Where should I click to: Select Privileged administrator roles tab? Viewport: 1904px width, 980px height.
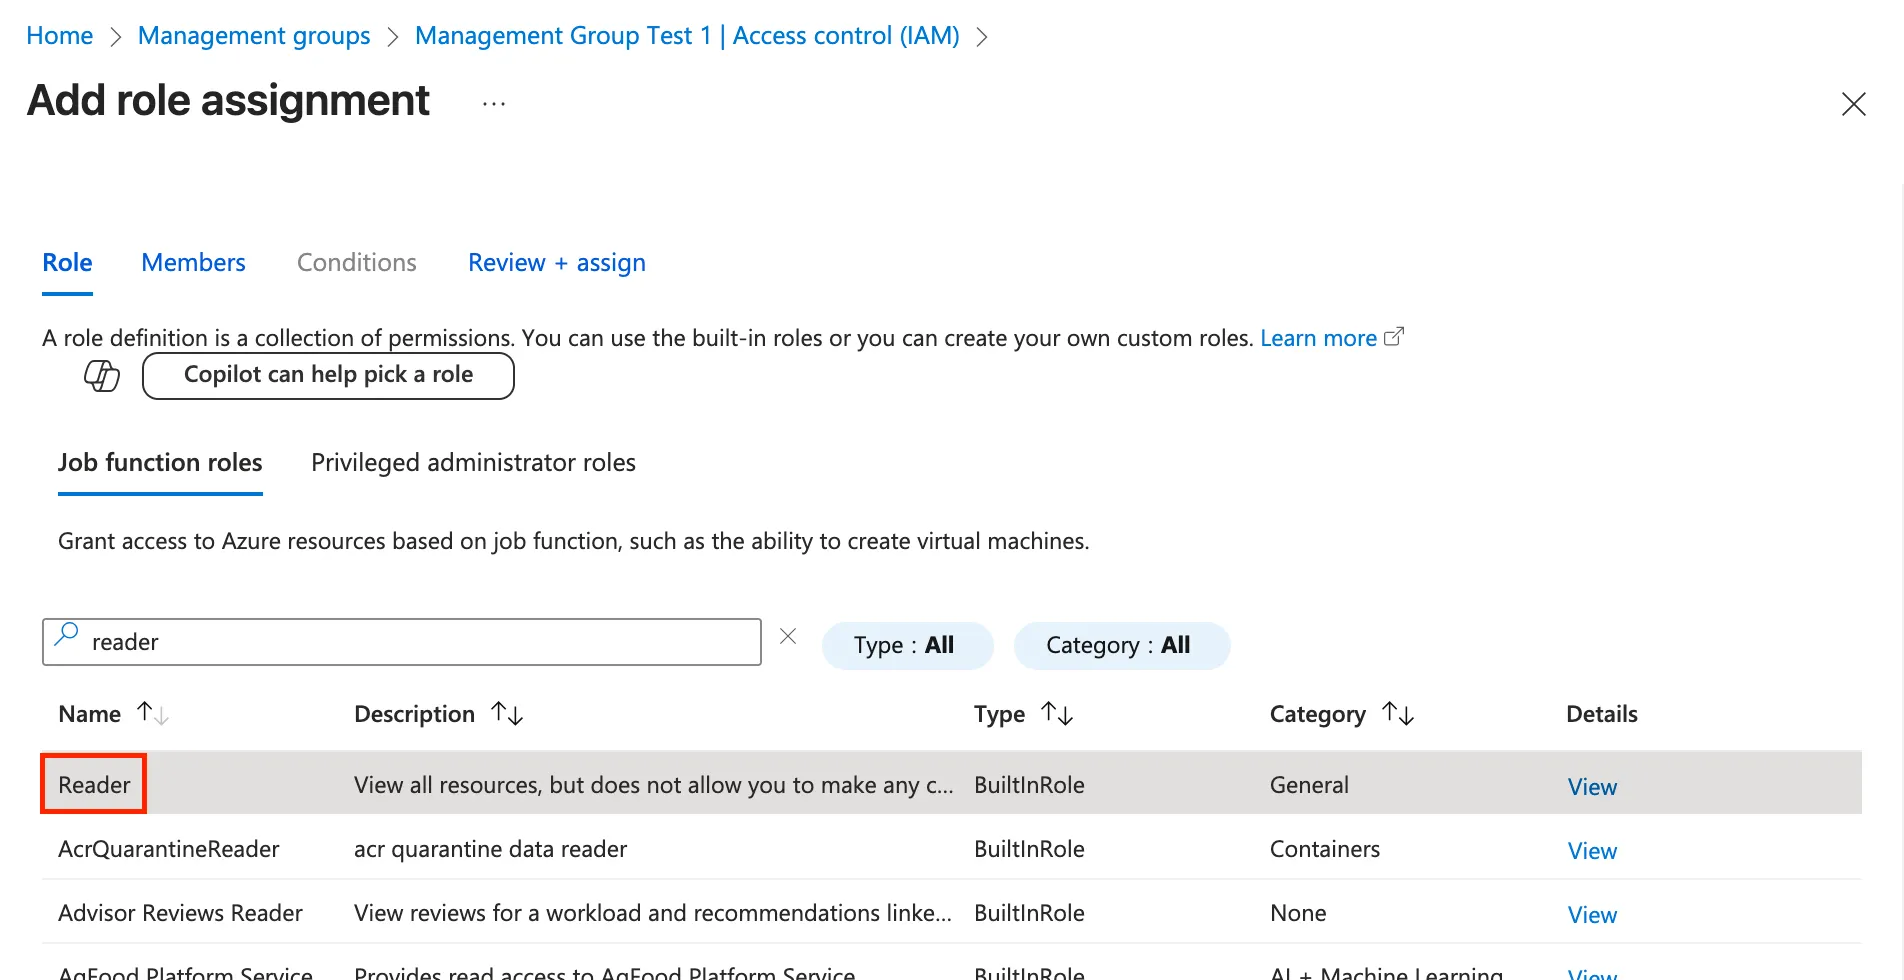click(473, 463)
